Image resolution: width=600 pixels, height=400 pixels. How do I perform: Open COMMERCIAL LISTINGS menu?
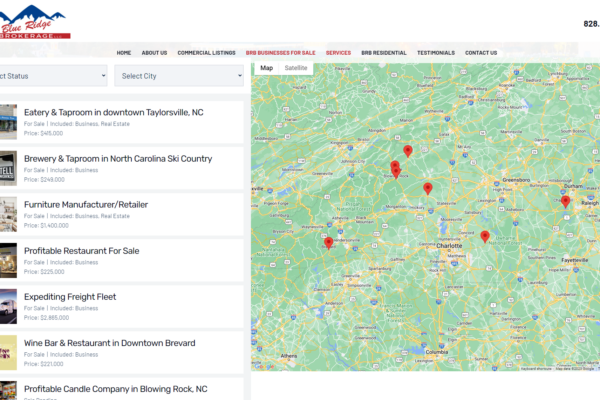(x=206, y=53)
